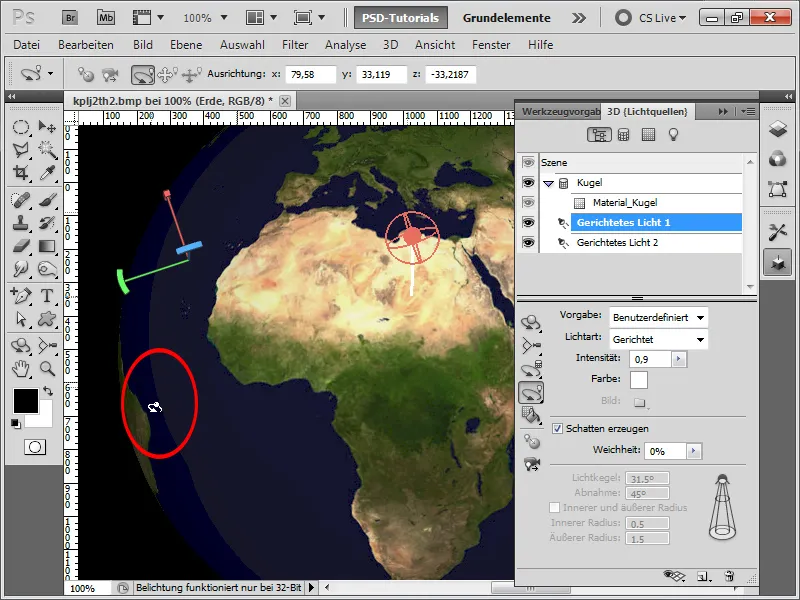Screen dimensions: 800x600
Task: Filter 3D panel by materials
Action: 648,135
